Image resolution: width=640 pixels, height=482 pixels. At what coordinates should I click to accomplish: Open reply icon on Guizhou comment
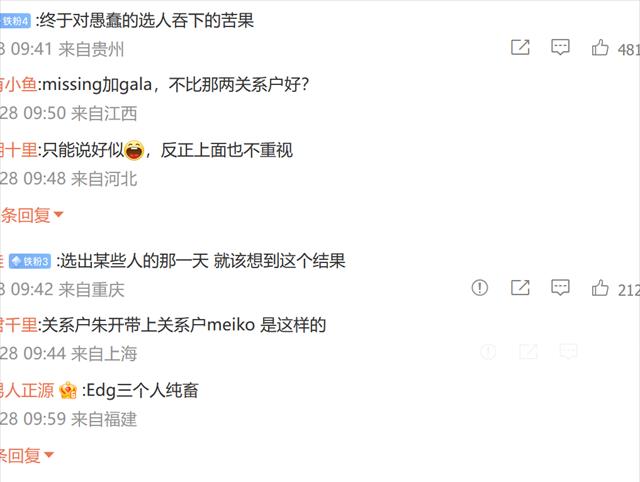pyautogui.click(x=560, y=47)
